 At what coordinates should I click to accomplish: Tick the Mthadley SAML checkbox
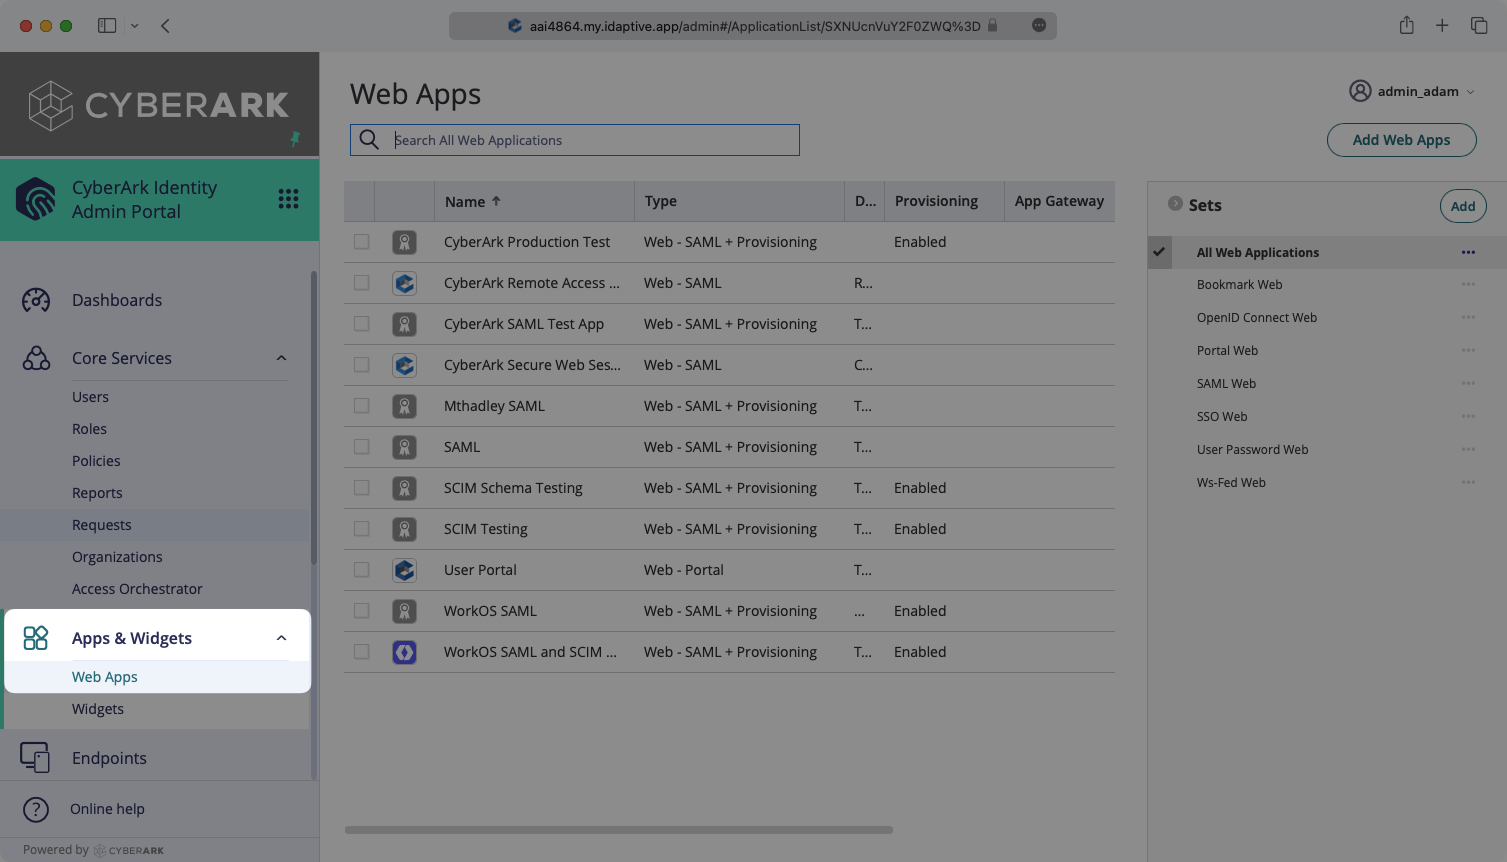coord(362,406)
